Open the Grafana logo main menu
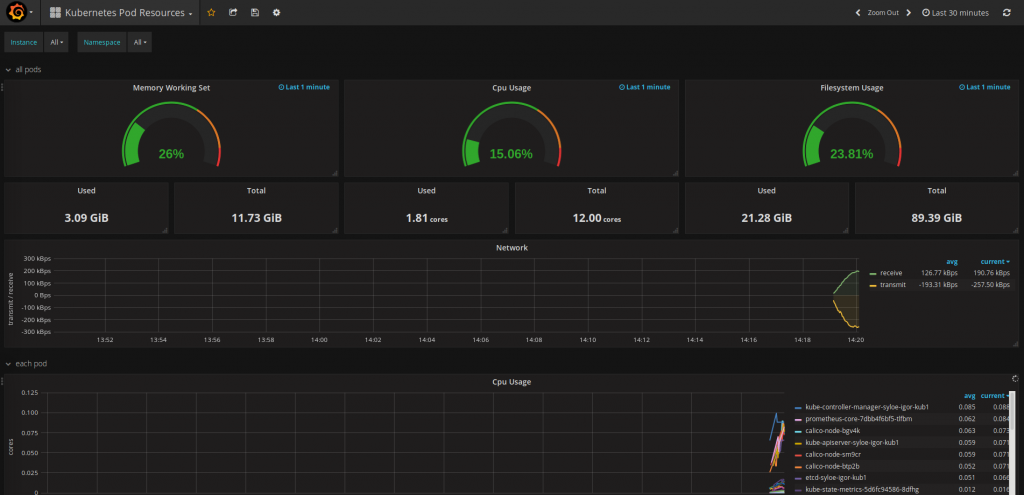This screenshot has width=1024, height=495. click(x=18, y=12)
